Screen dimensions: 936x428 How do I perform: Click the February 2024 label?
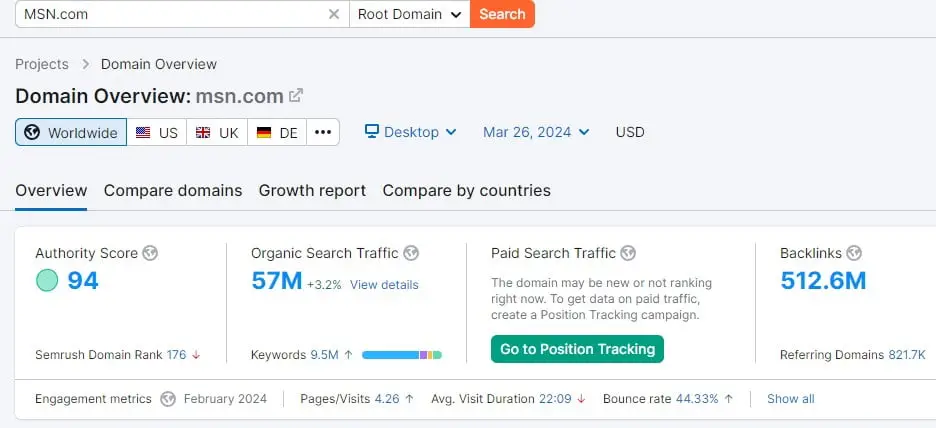tap(225, 399)
